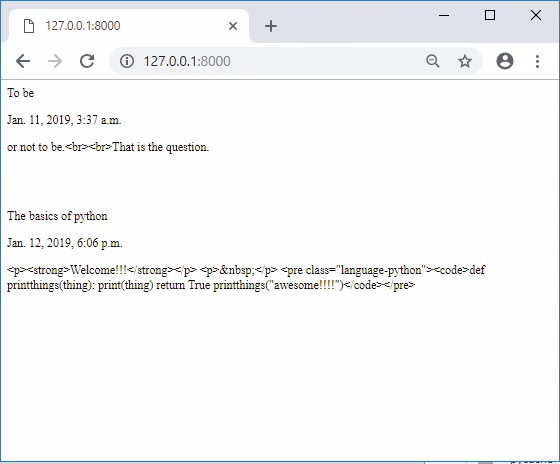
Task: Minimize the browser window
Action: 444,15
